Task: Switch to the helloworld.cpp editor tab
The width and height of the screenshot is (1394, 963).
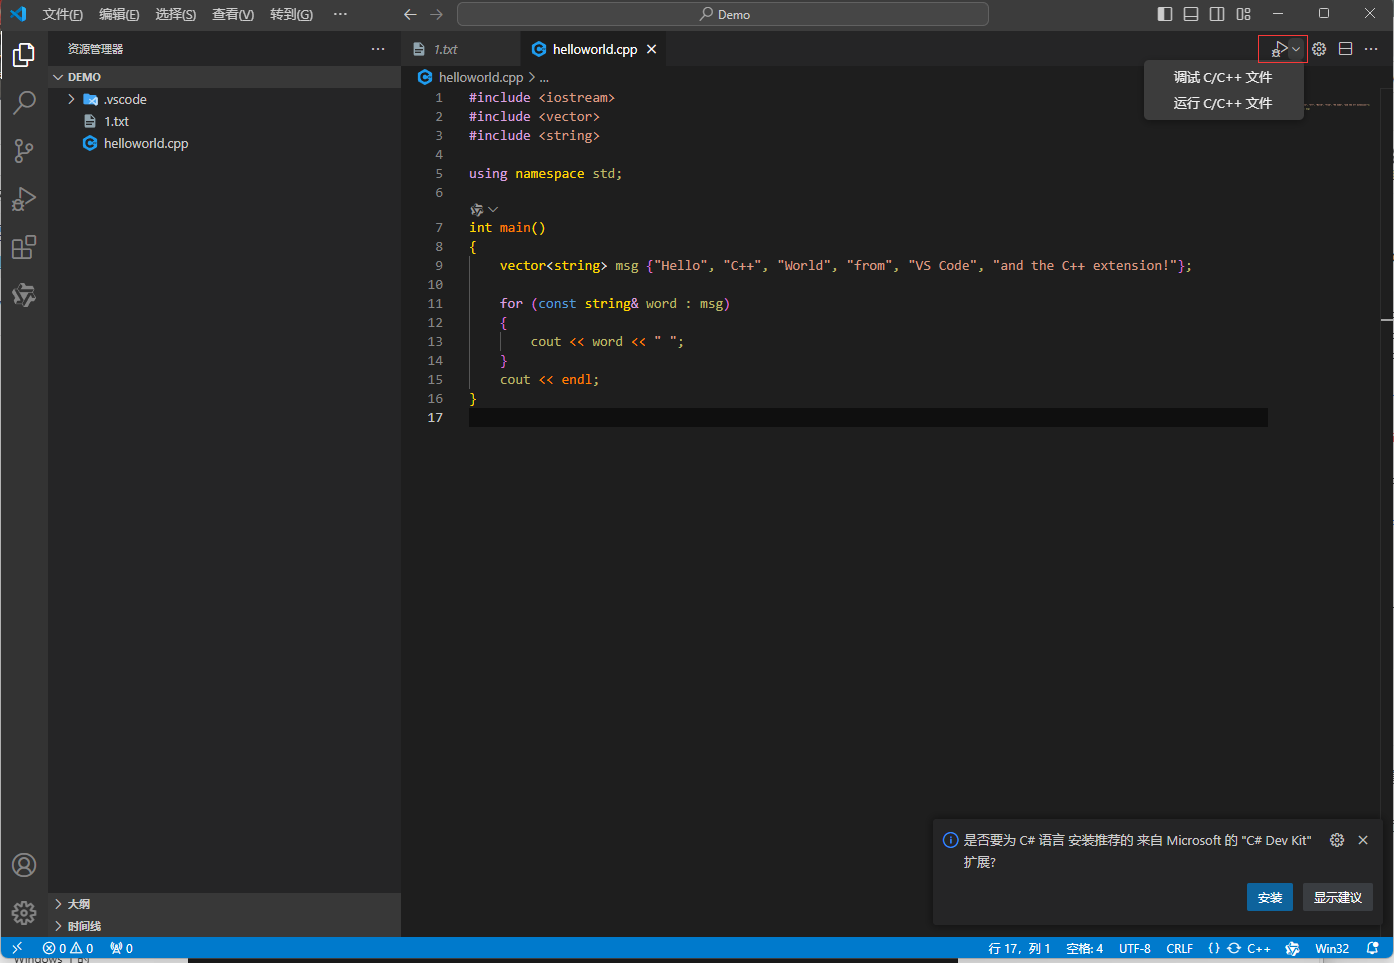Action: tap(594, 49)
